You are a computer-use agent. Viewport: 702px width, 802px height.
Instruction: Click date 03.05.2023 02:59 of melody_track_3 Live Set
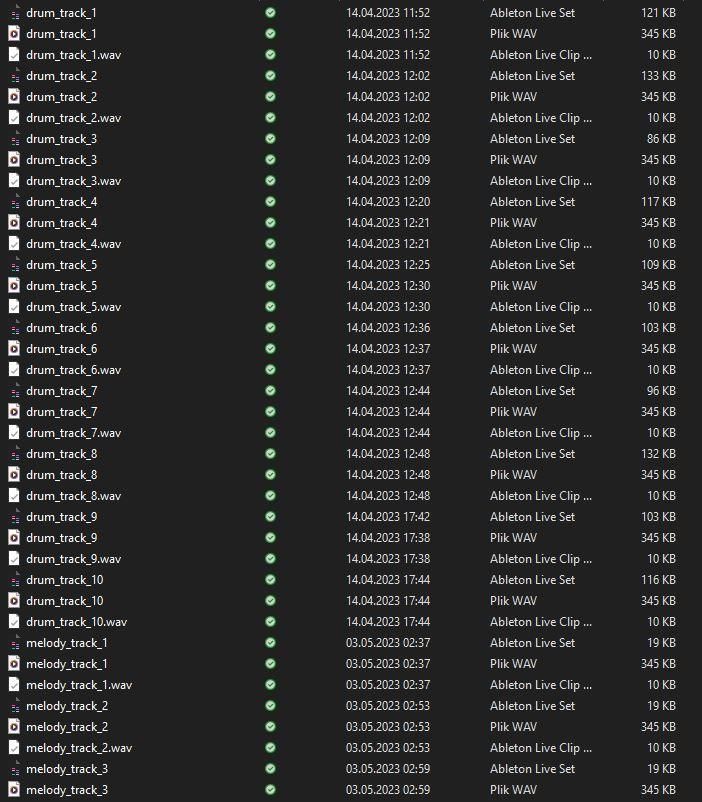[388, 768]
